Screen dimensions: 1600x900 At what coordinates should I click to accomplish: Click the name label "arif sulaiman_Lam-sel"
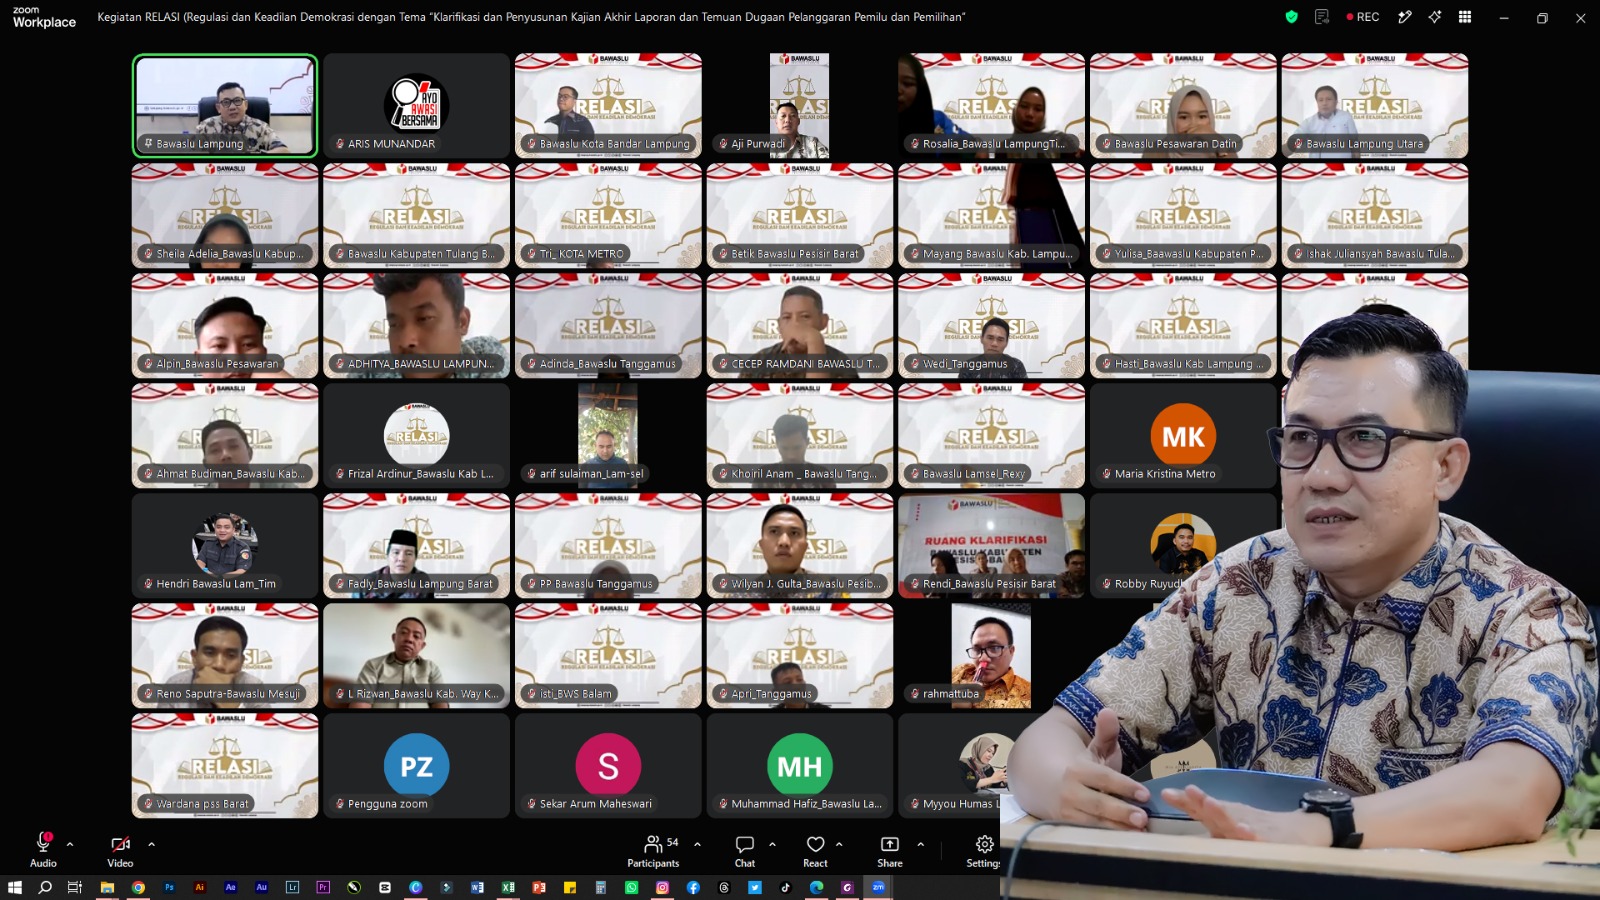point(592,474)
